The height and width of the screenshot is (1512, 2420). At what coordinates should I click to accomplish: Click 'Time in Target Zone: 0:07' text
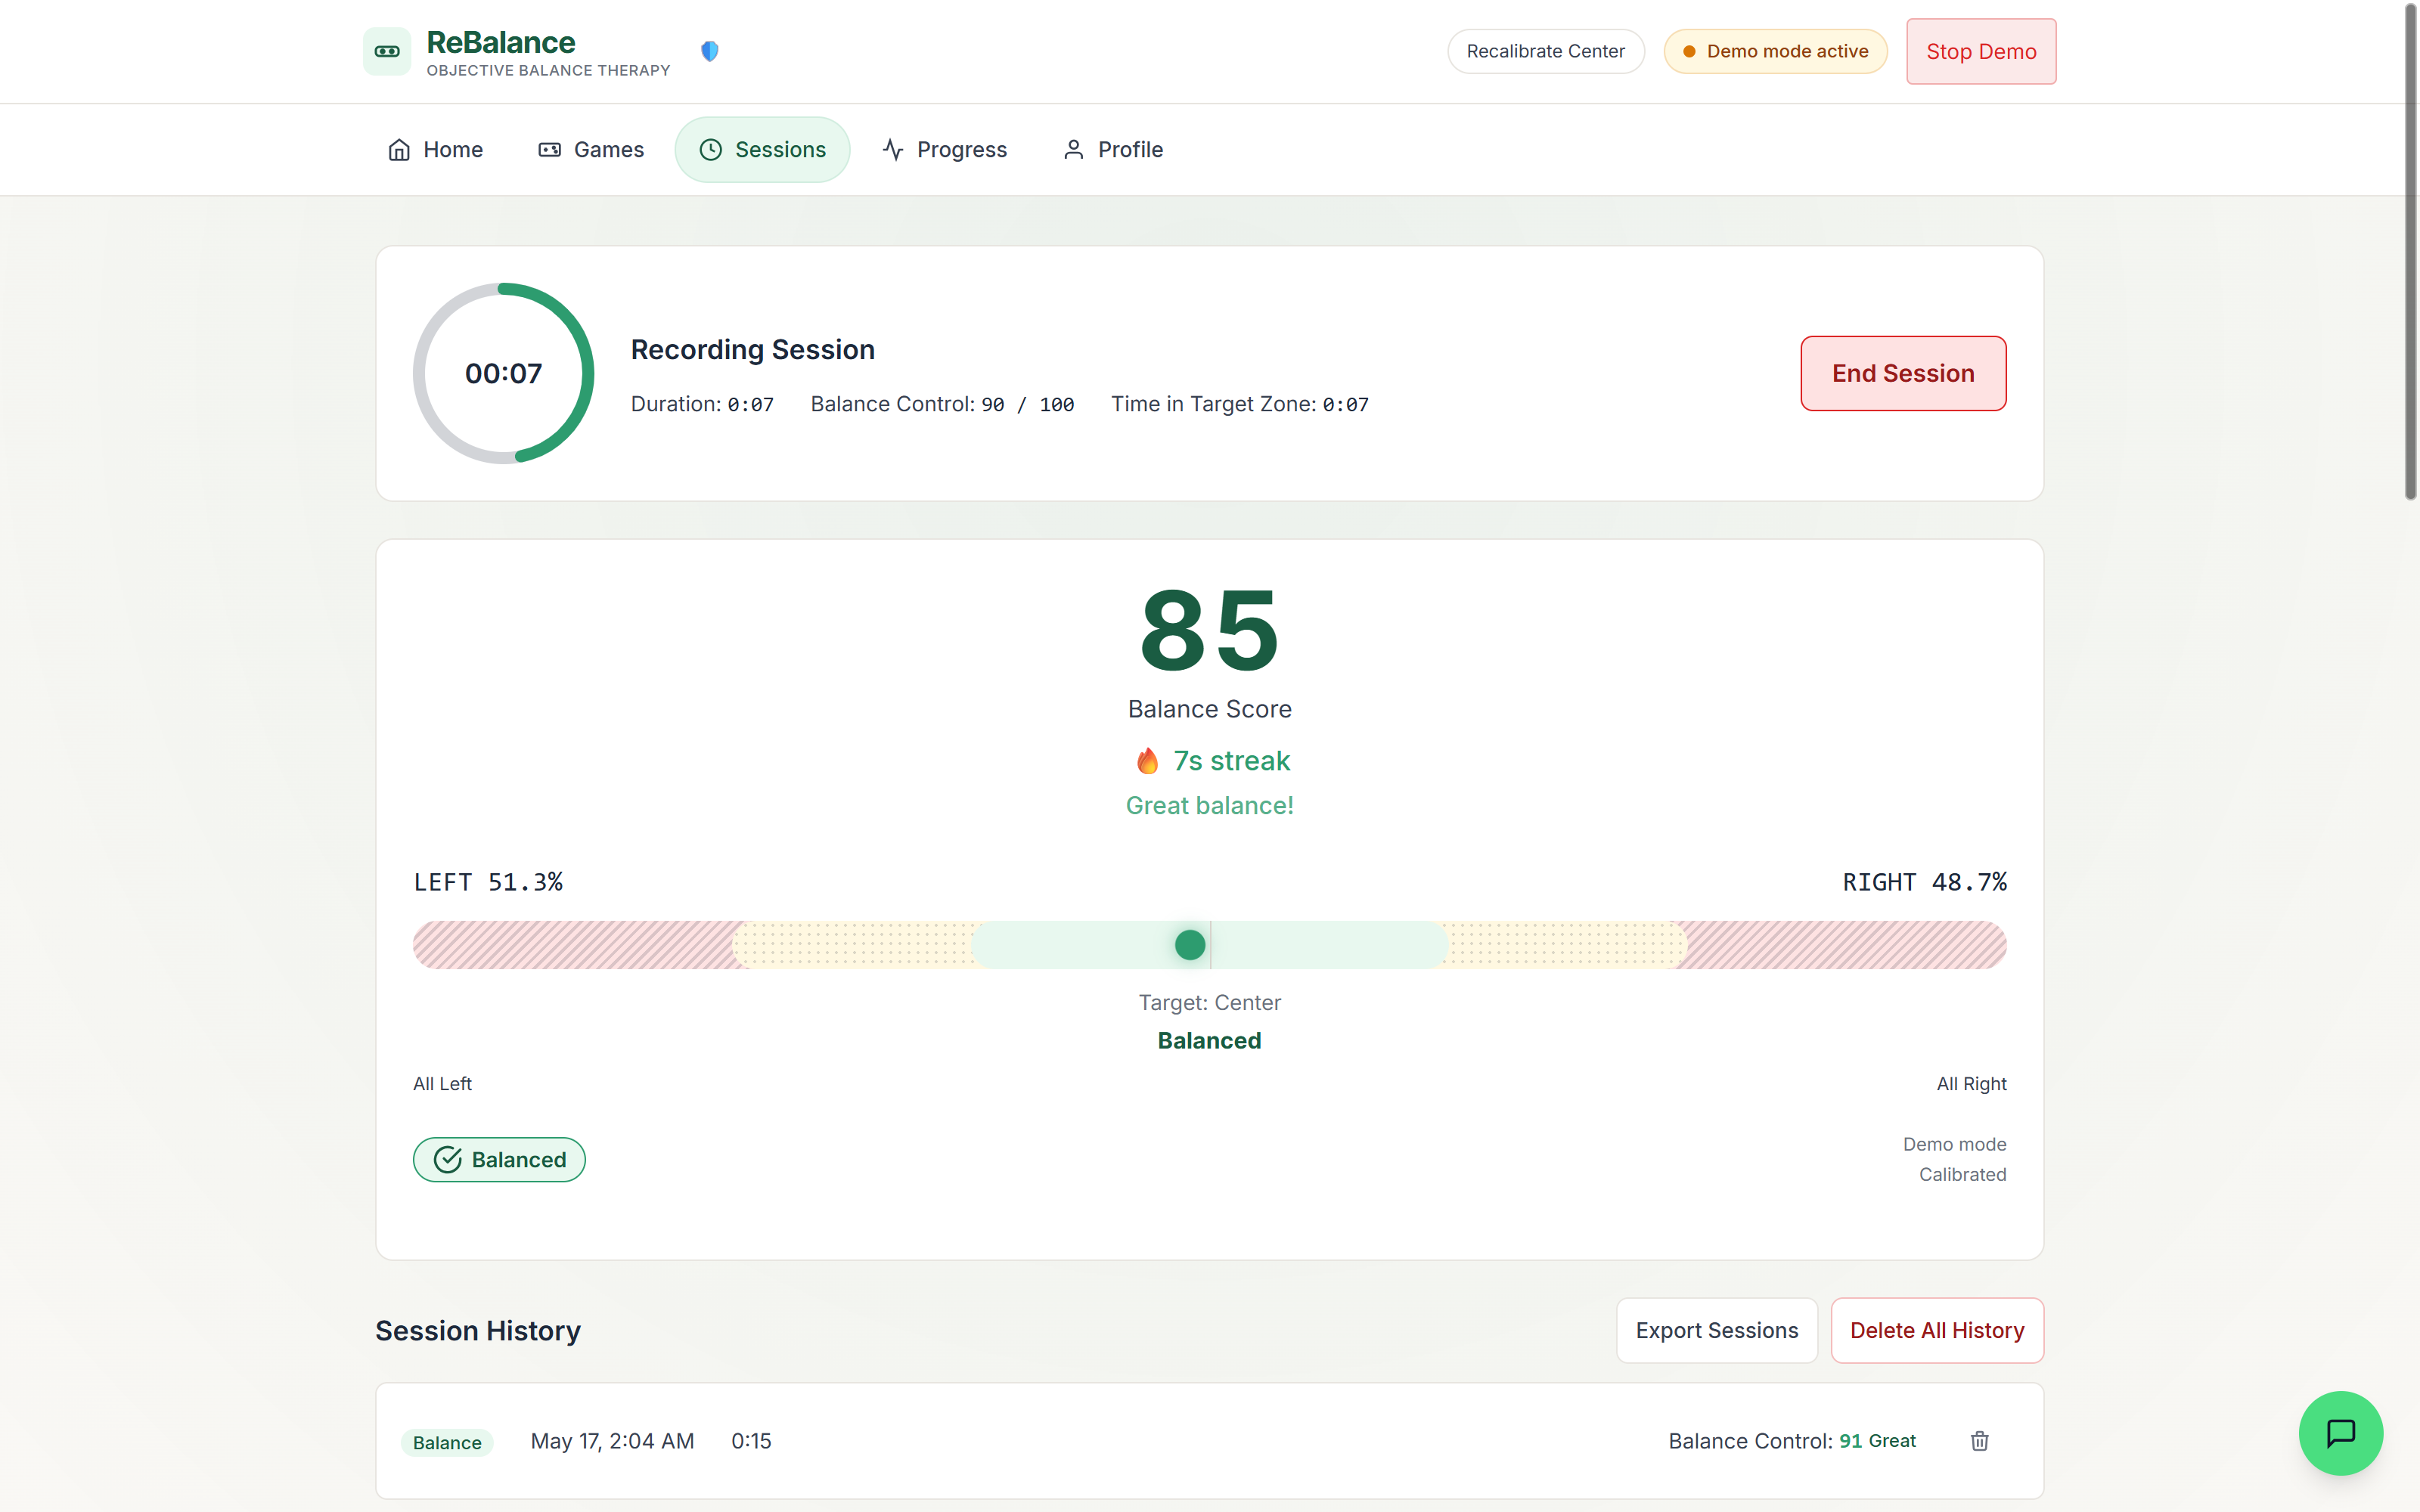click(1239, 404)
